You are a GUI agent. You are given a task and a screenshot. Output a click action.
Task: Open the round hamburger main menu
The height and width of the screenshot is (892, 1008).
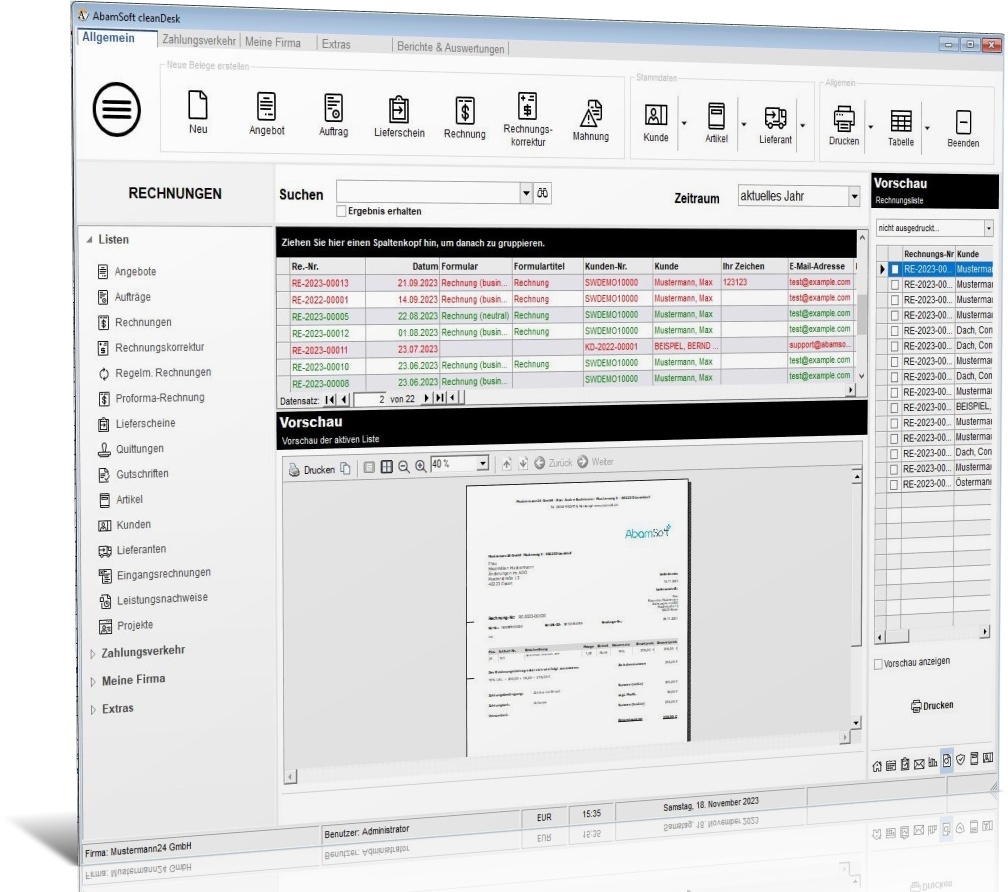pos(116,109)
